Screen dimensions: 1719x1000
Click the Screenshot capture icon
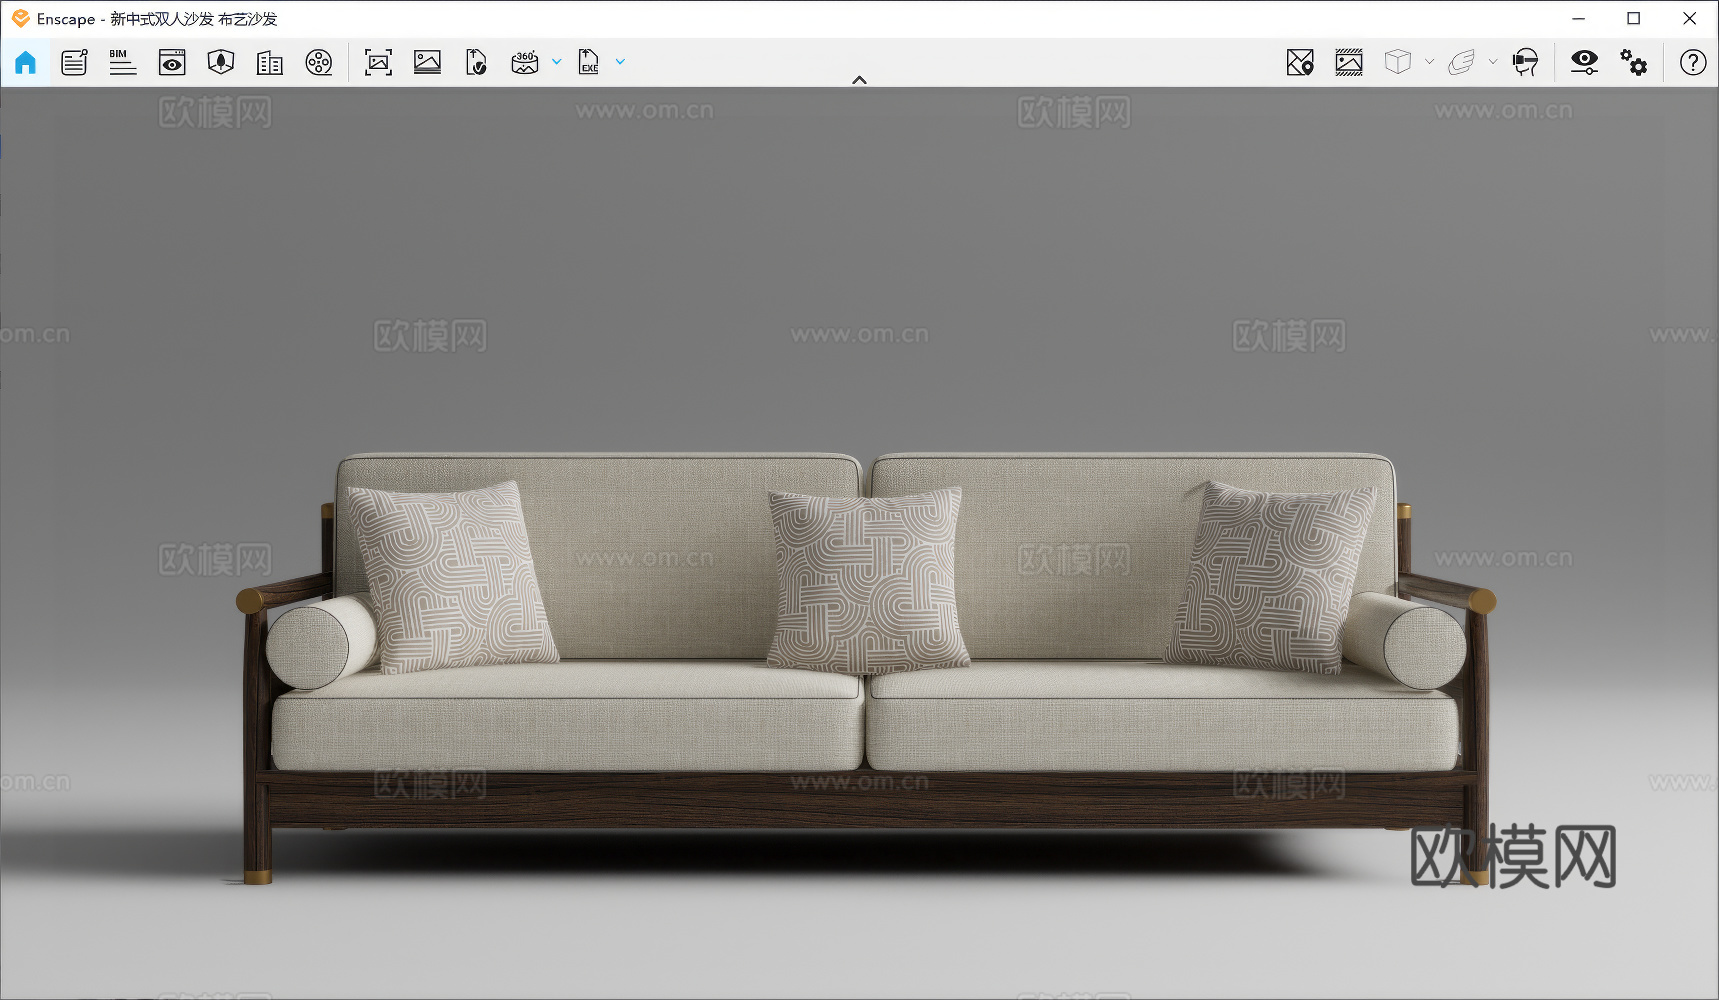click(x=378, y=62)
